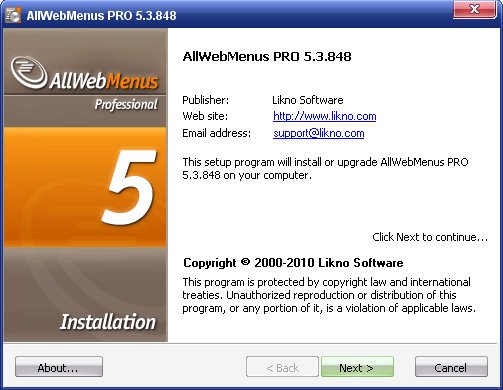Open the support@likno.com email link
This screenshot has width=503, height=390.
(x=318, y=133)
